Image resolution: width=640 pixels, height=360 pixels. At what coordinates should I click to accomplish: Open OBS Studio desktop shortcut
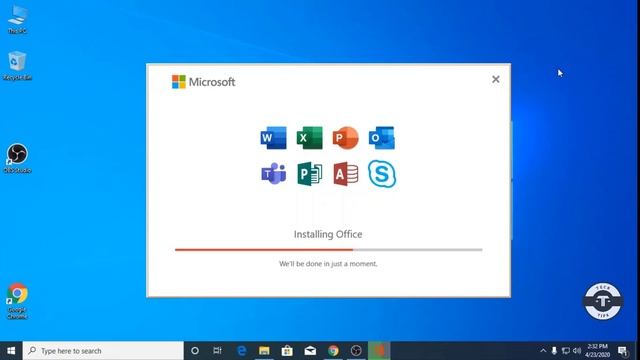[x=17, y=158]
